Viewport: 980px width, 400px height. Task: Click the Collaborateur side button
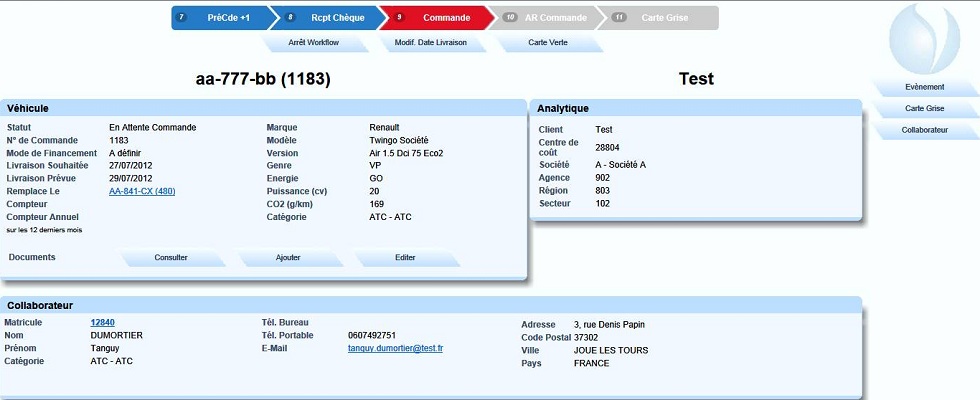point(924,131)
